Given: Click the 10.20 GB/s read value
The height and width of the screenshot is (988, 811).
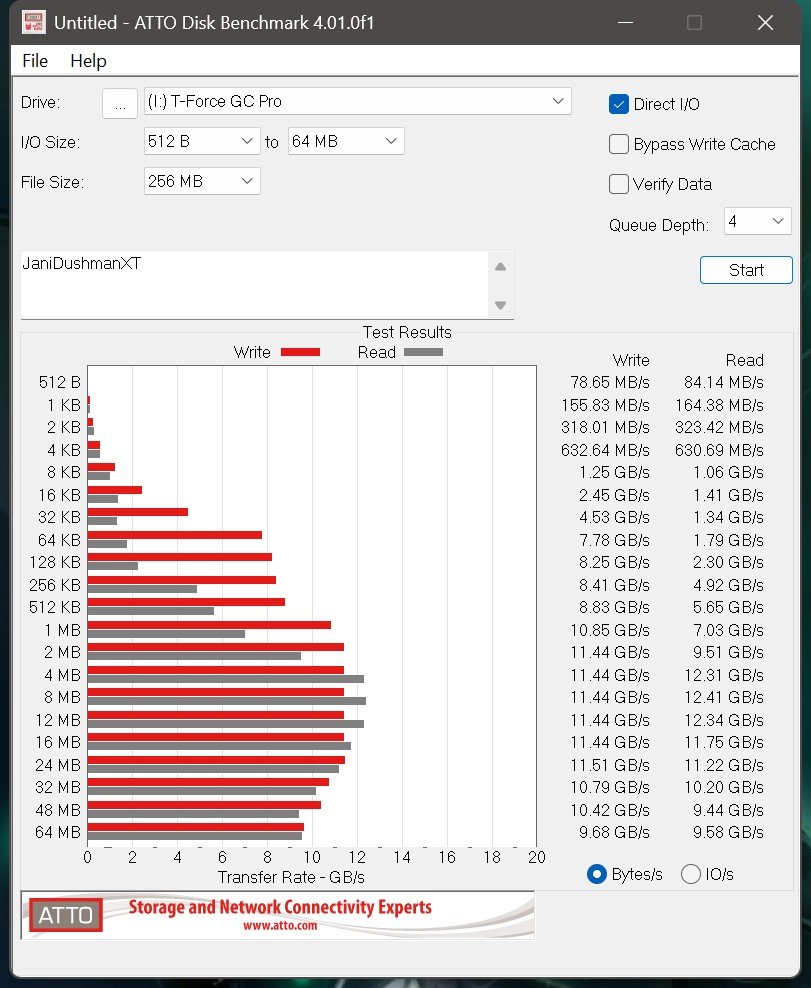Looking at the screenshot, I should pos(723,788).
